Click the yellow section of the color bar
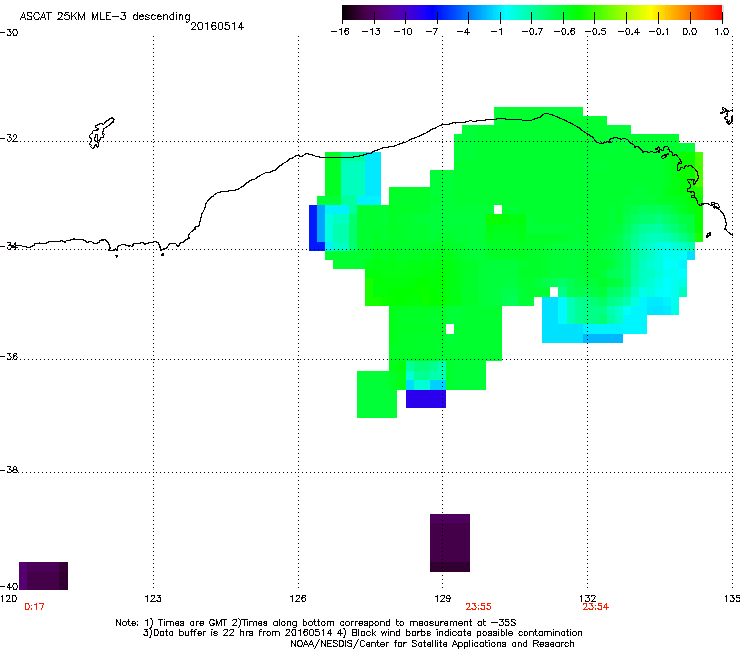This screenshot has width=740, height=650. [654, 12]
